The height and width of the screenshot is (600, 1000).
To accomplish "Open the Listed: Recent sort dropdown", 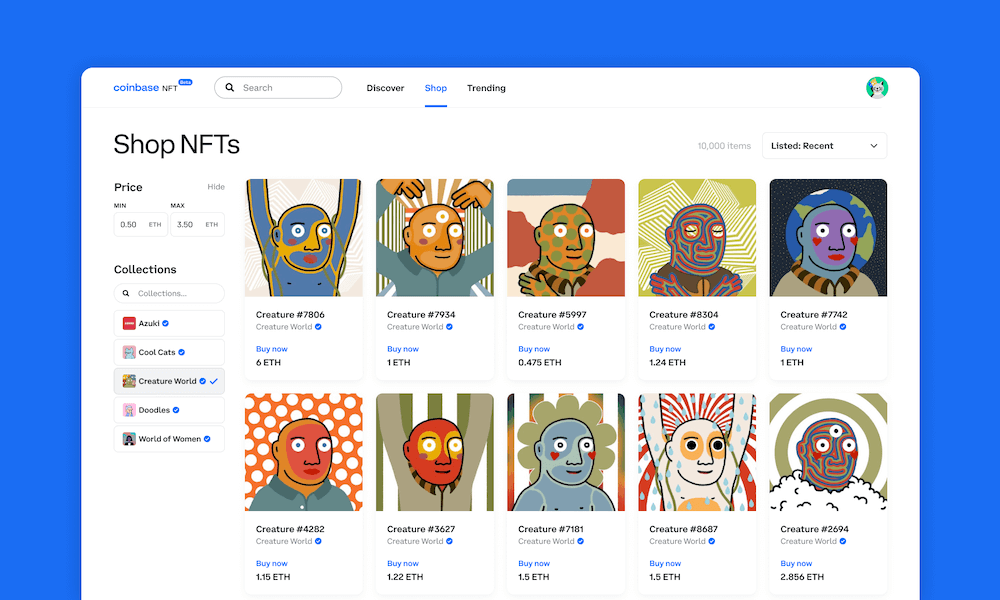I will tap(823, 146).
